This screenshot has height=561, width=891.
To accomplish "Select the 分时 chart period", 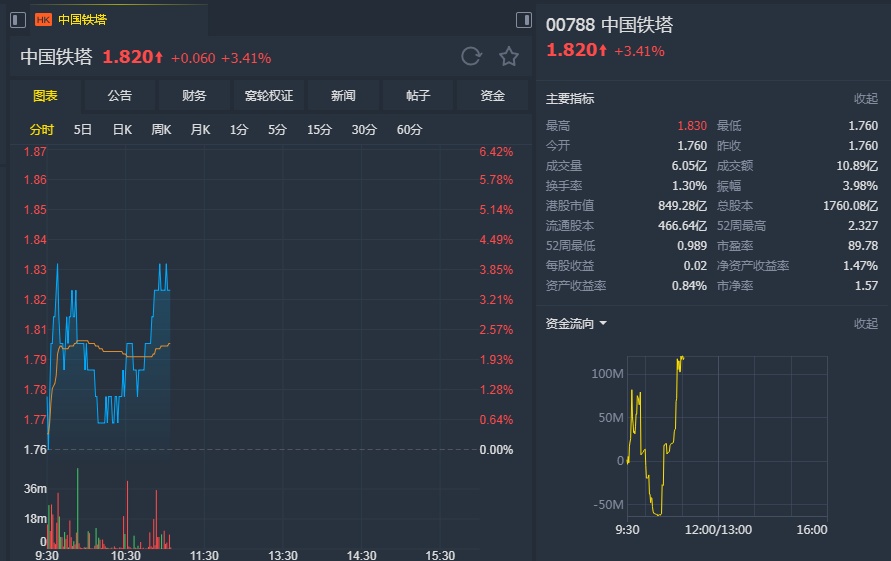I will [x=42, y=129].
